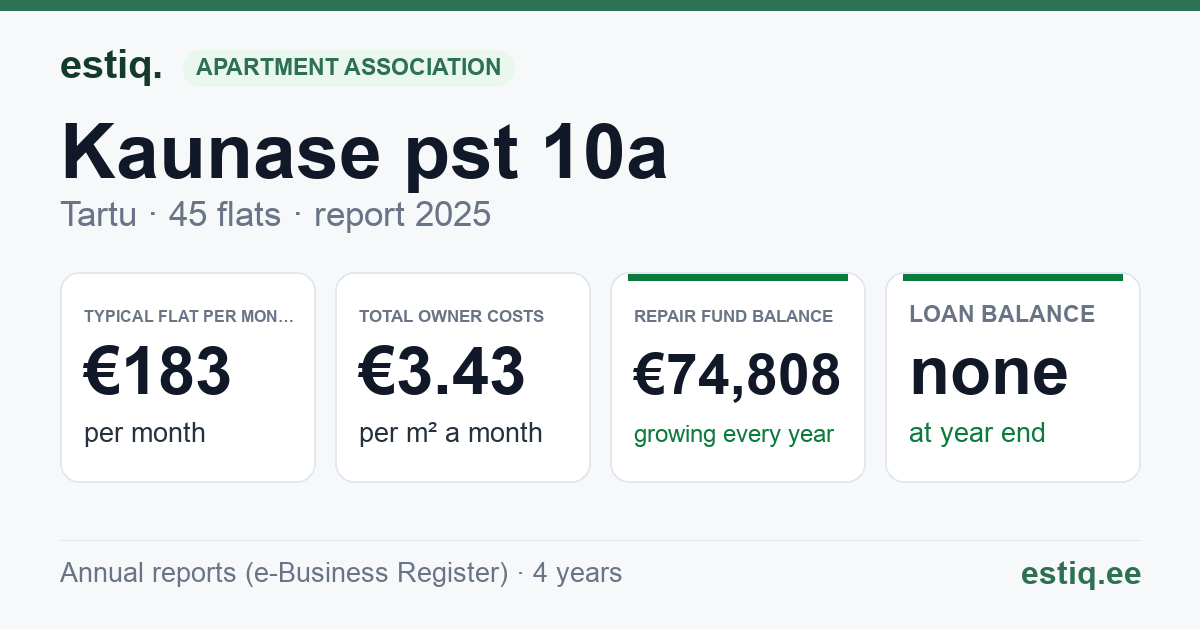This screenshot has height=630, width=1200.
Task: Click 'per month' under €183
Action: point(145,433)
